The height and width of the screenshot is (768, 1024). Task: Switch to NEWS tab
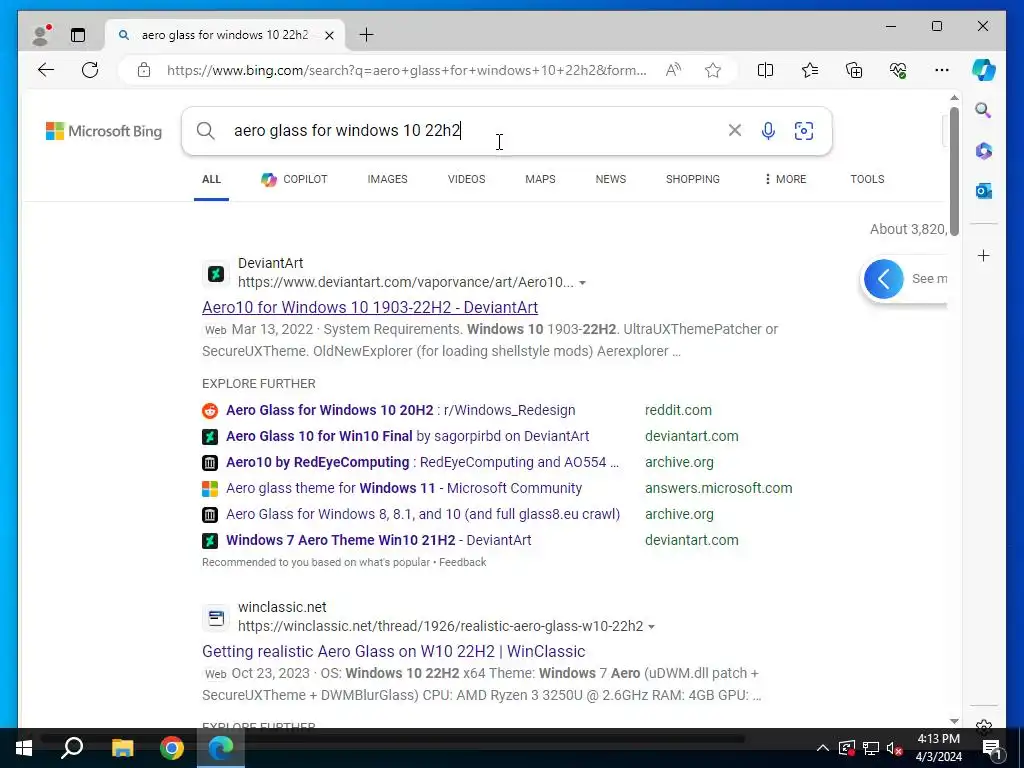611,179
